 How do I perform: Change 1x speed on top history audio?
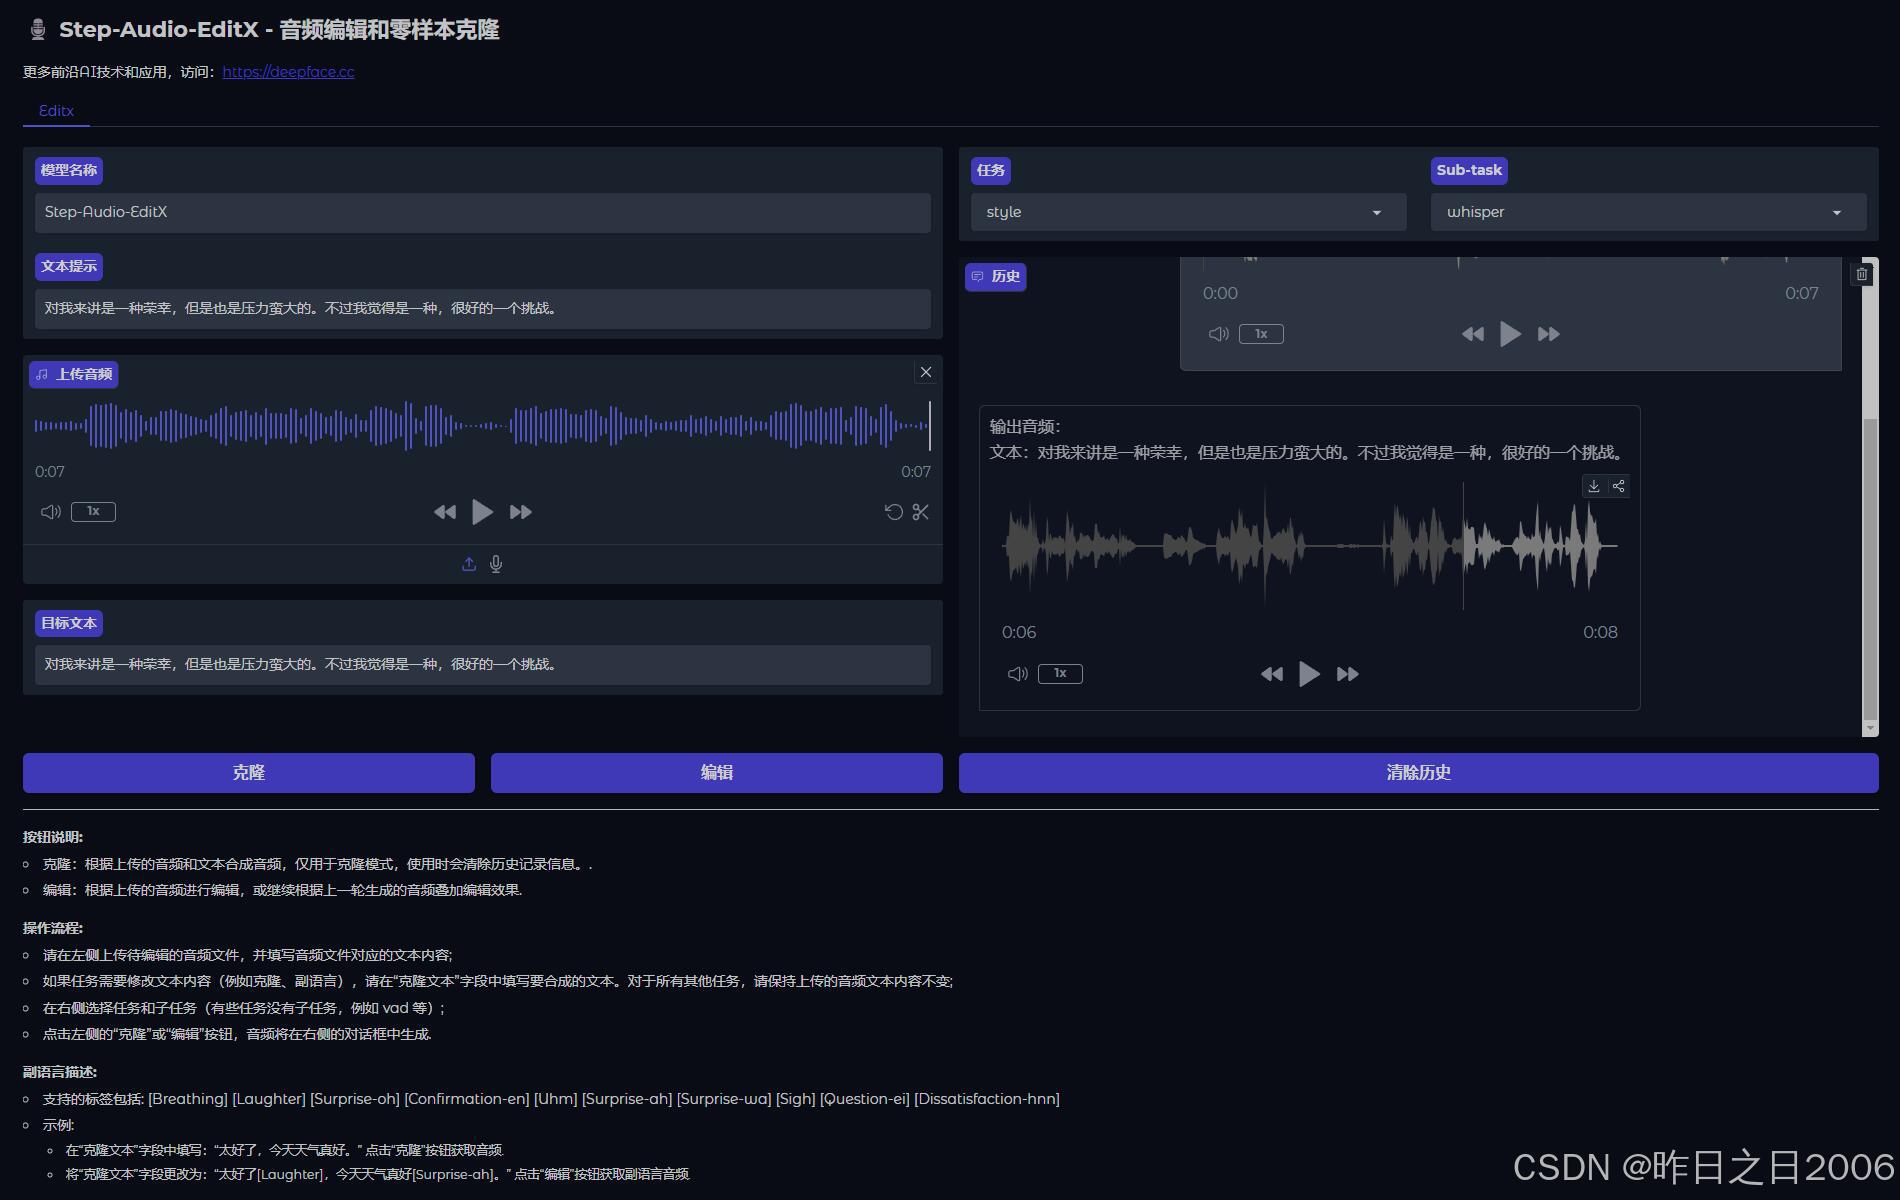[1261, 334]
